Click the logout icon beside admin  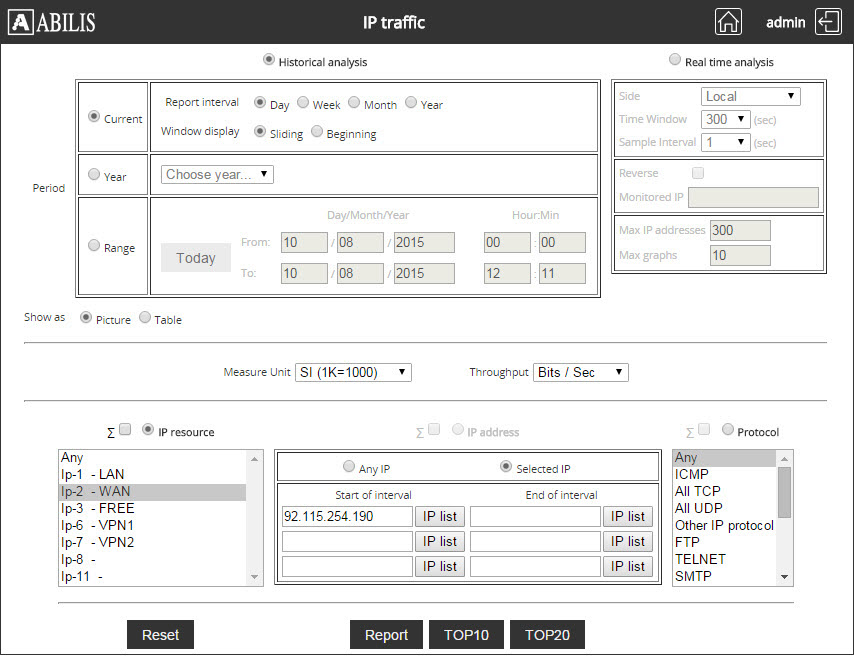click(828, 21)
